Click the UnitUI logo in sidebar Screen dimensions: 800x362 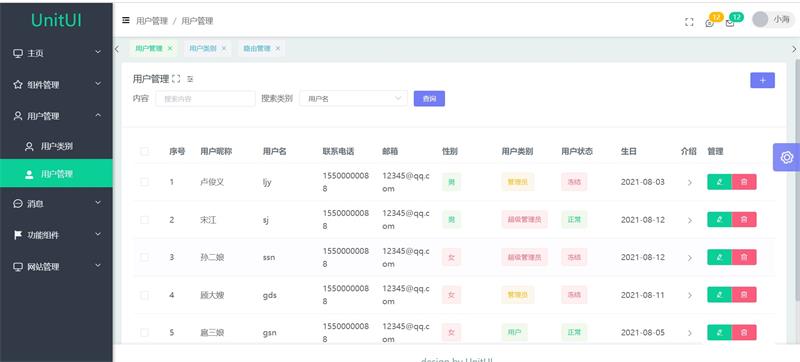pyautogui.click(x=56, y=19)
